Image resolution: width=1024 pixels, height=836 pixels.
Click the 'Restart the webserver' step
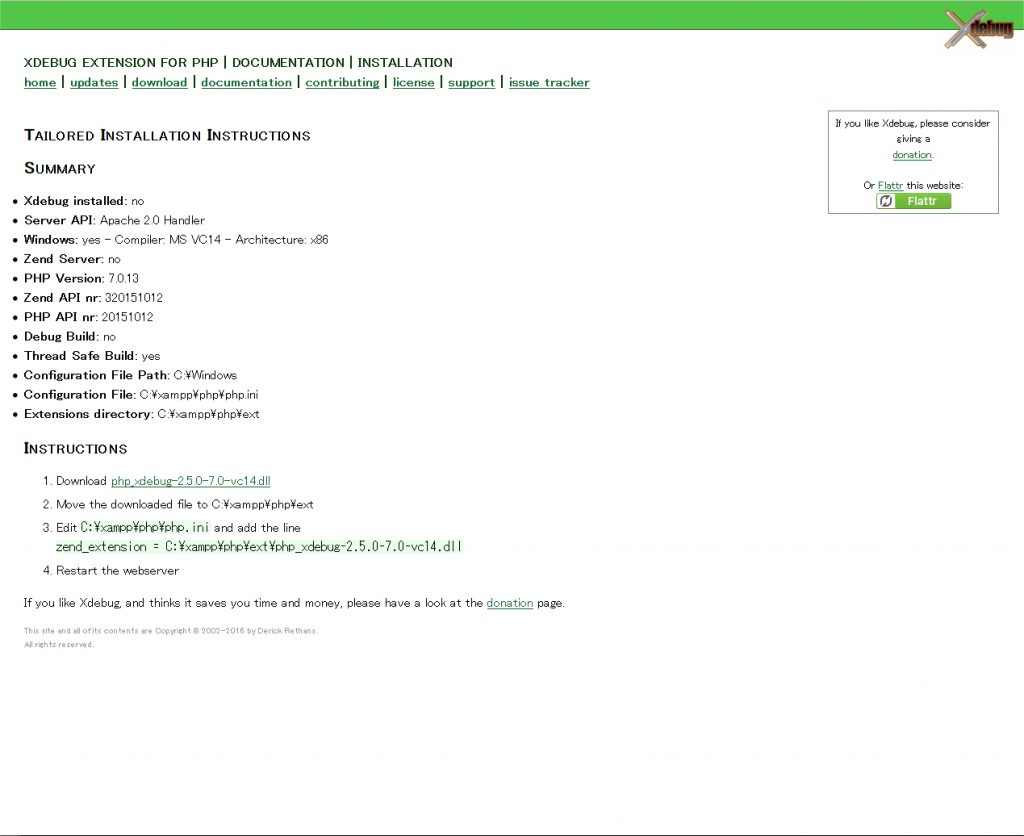[x=118, y=571]
